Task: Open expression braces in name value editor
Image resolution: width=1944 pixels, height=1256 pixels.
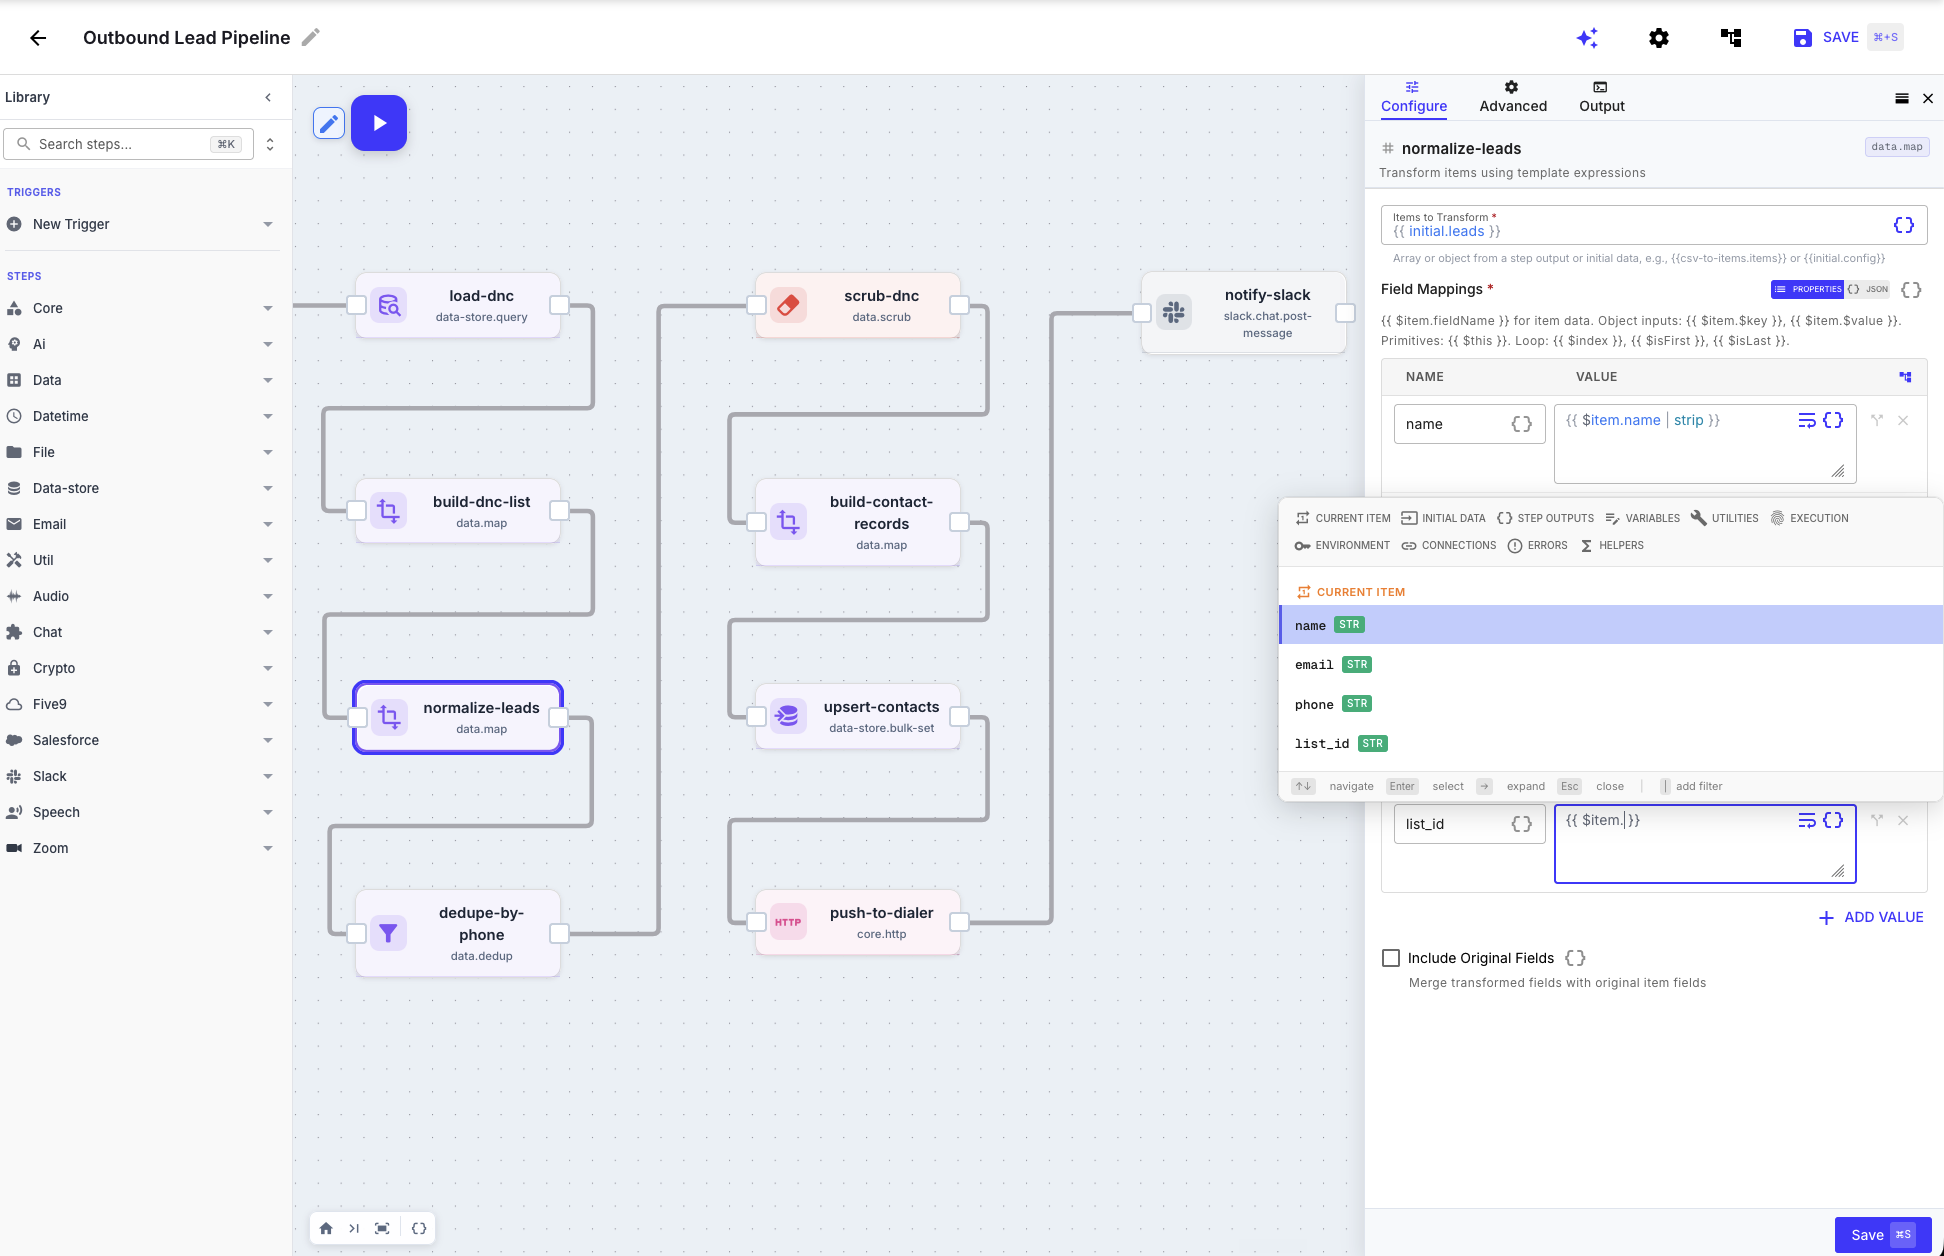Action: pyautogui.click(x=1833, y=420)
